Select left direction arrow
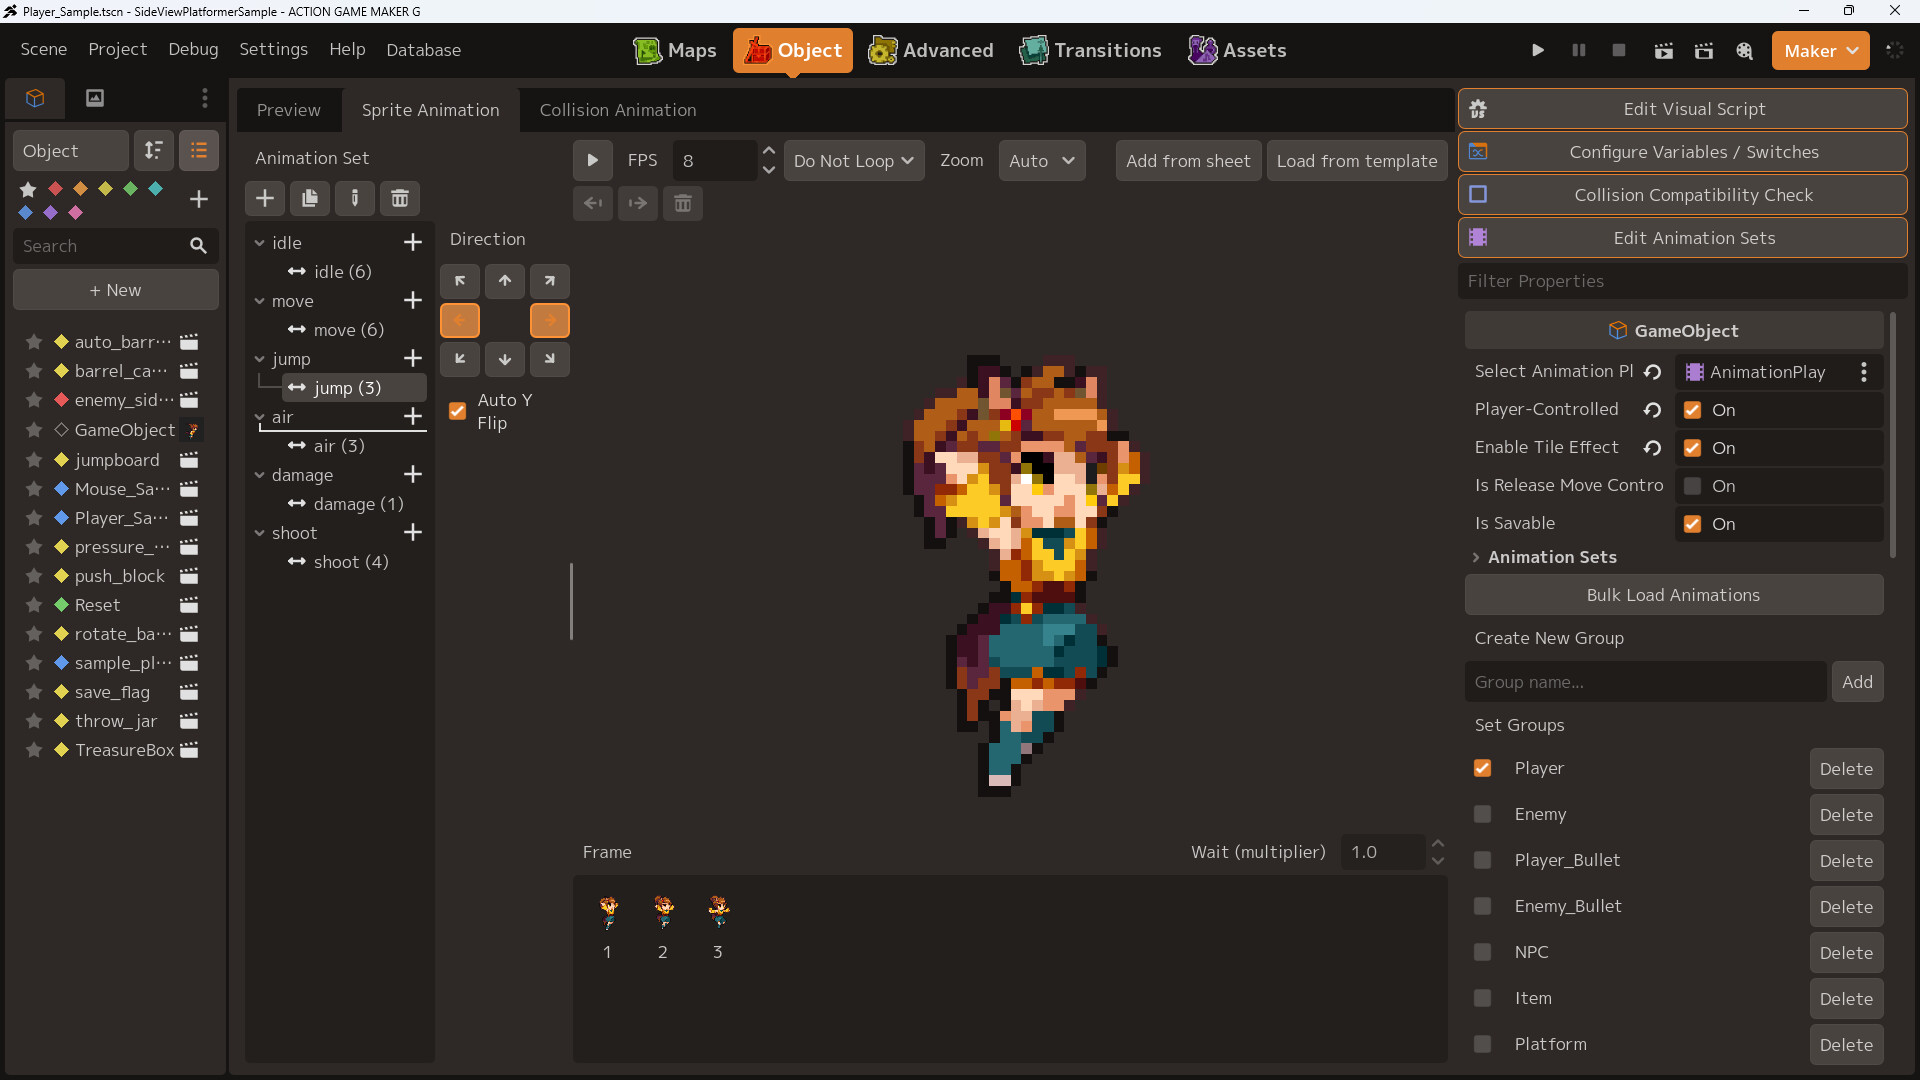Viewport: 1920px width, 1080px height. (460, 320)
